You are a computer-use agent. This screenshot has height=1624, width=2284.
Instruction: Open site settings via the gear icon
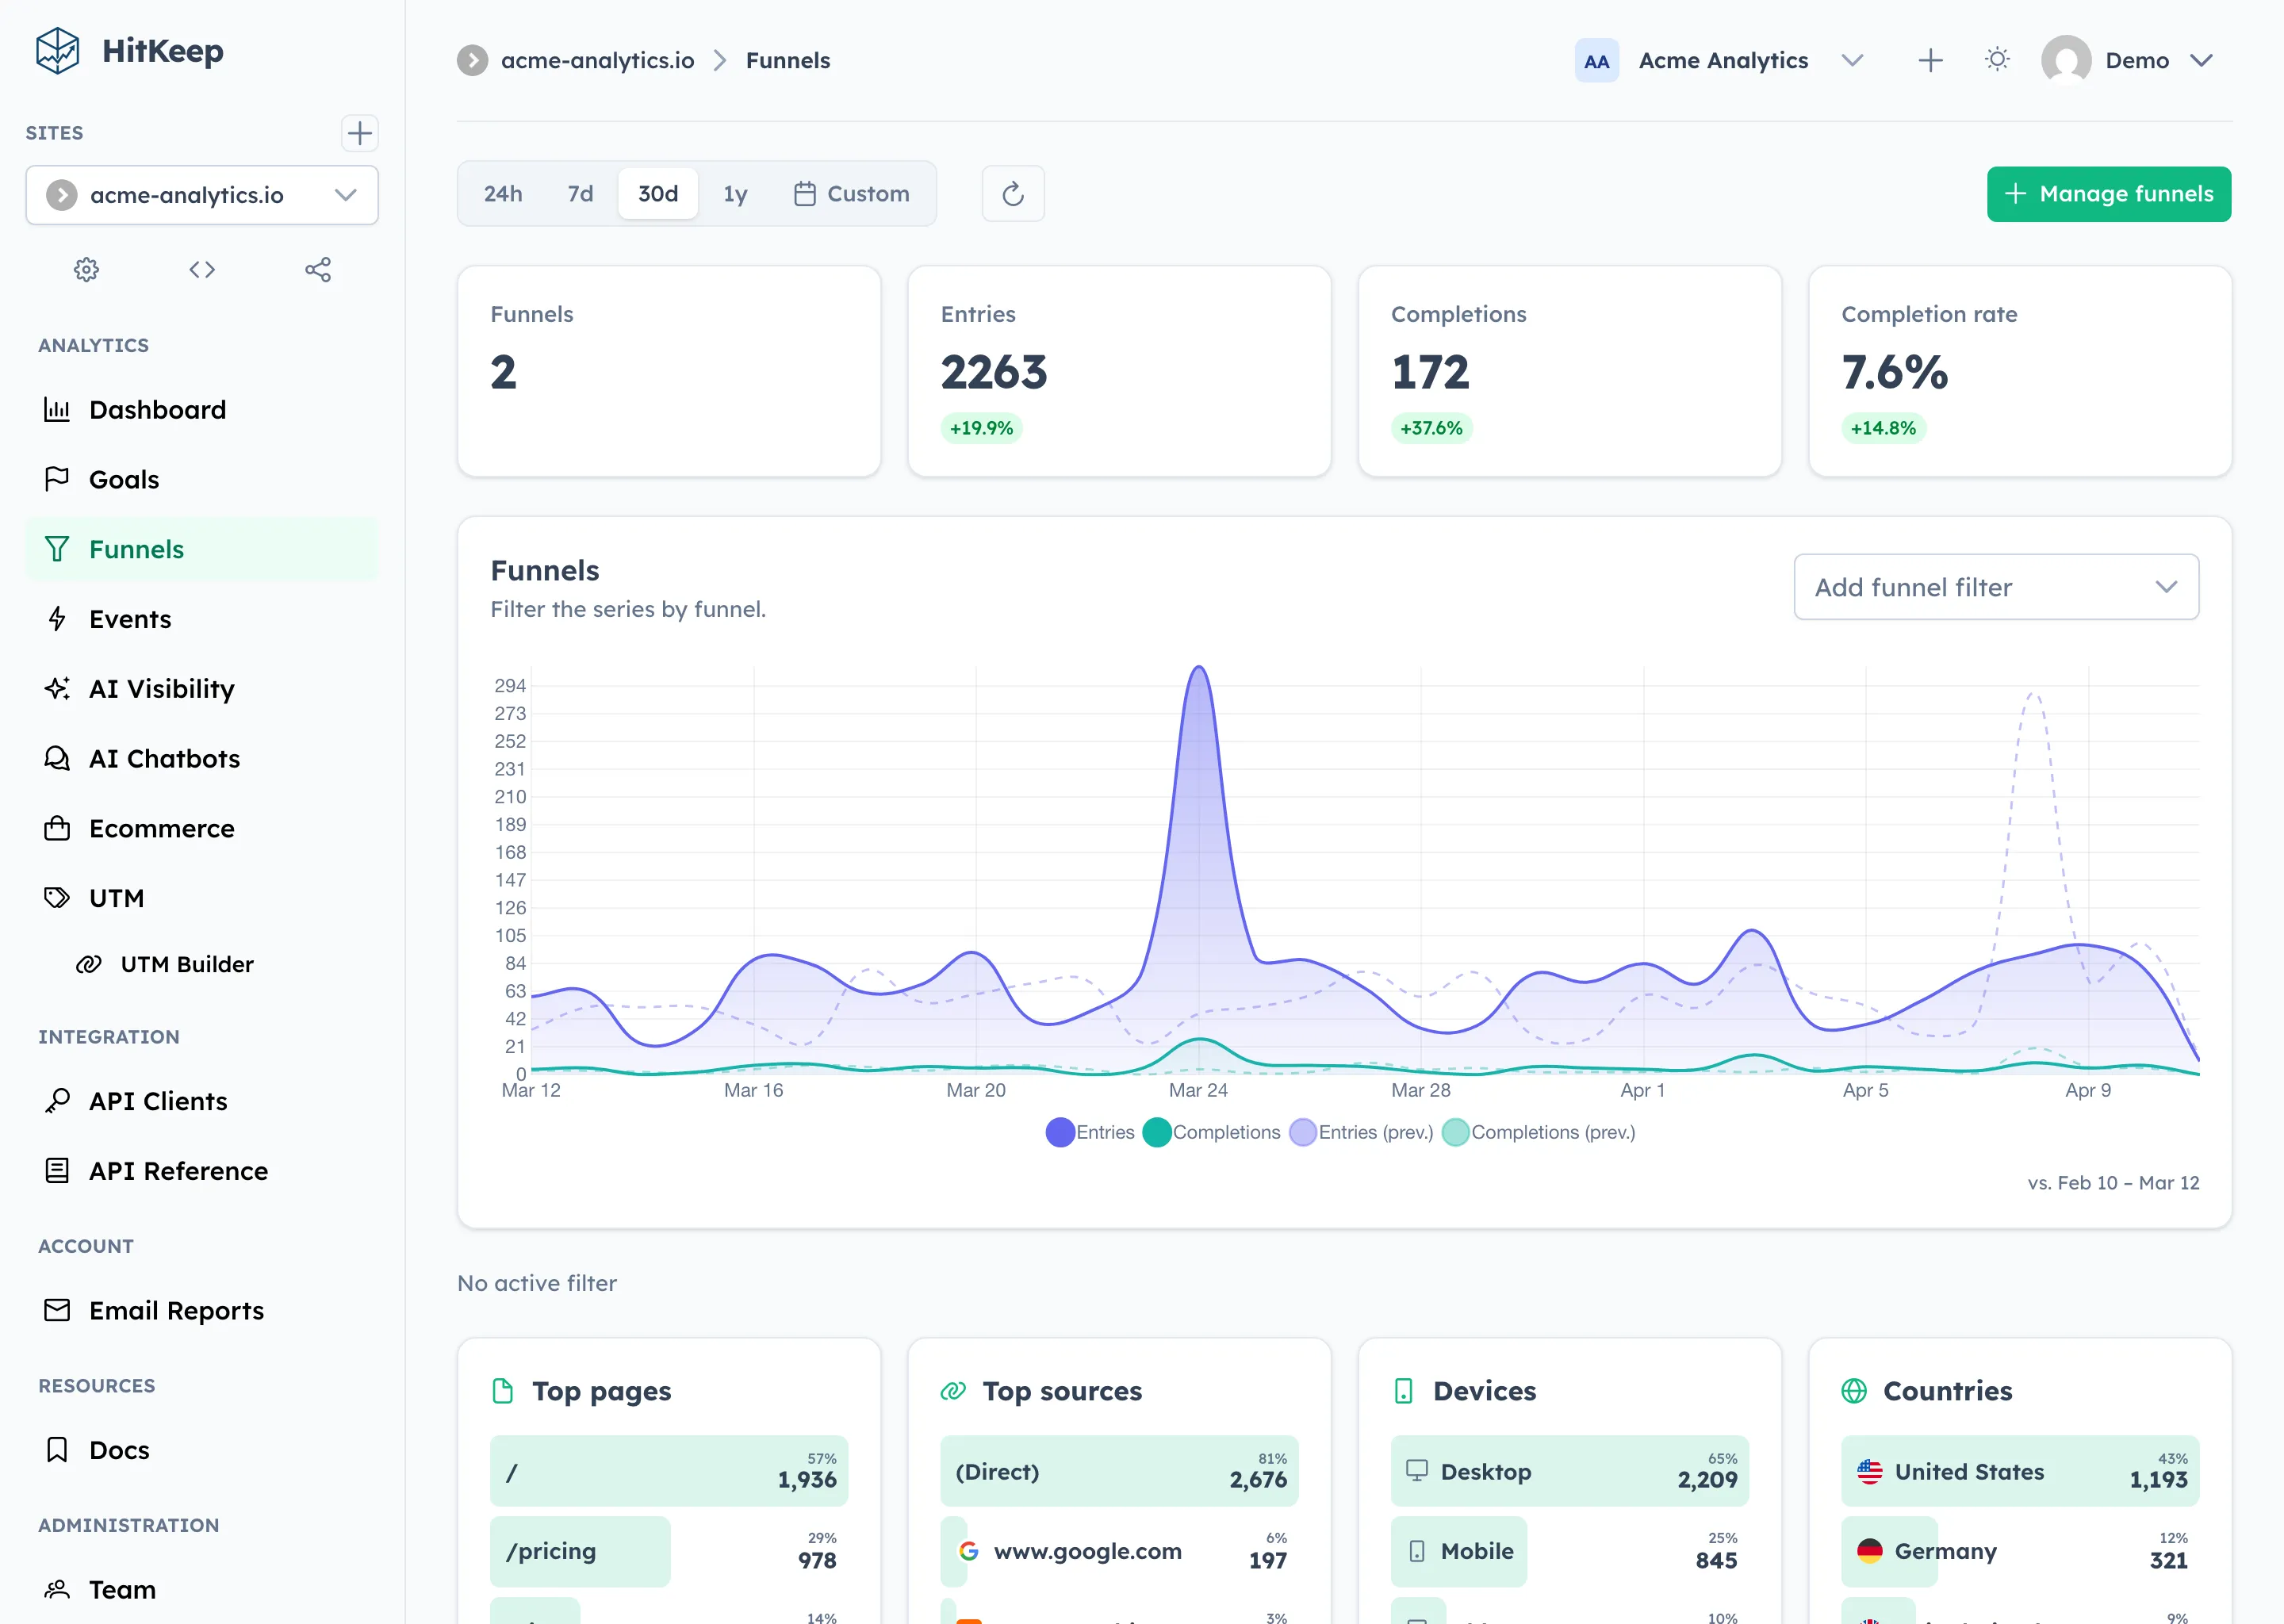pyautogui.click(x=86, y=269)
